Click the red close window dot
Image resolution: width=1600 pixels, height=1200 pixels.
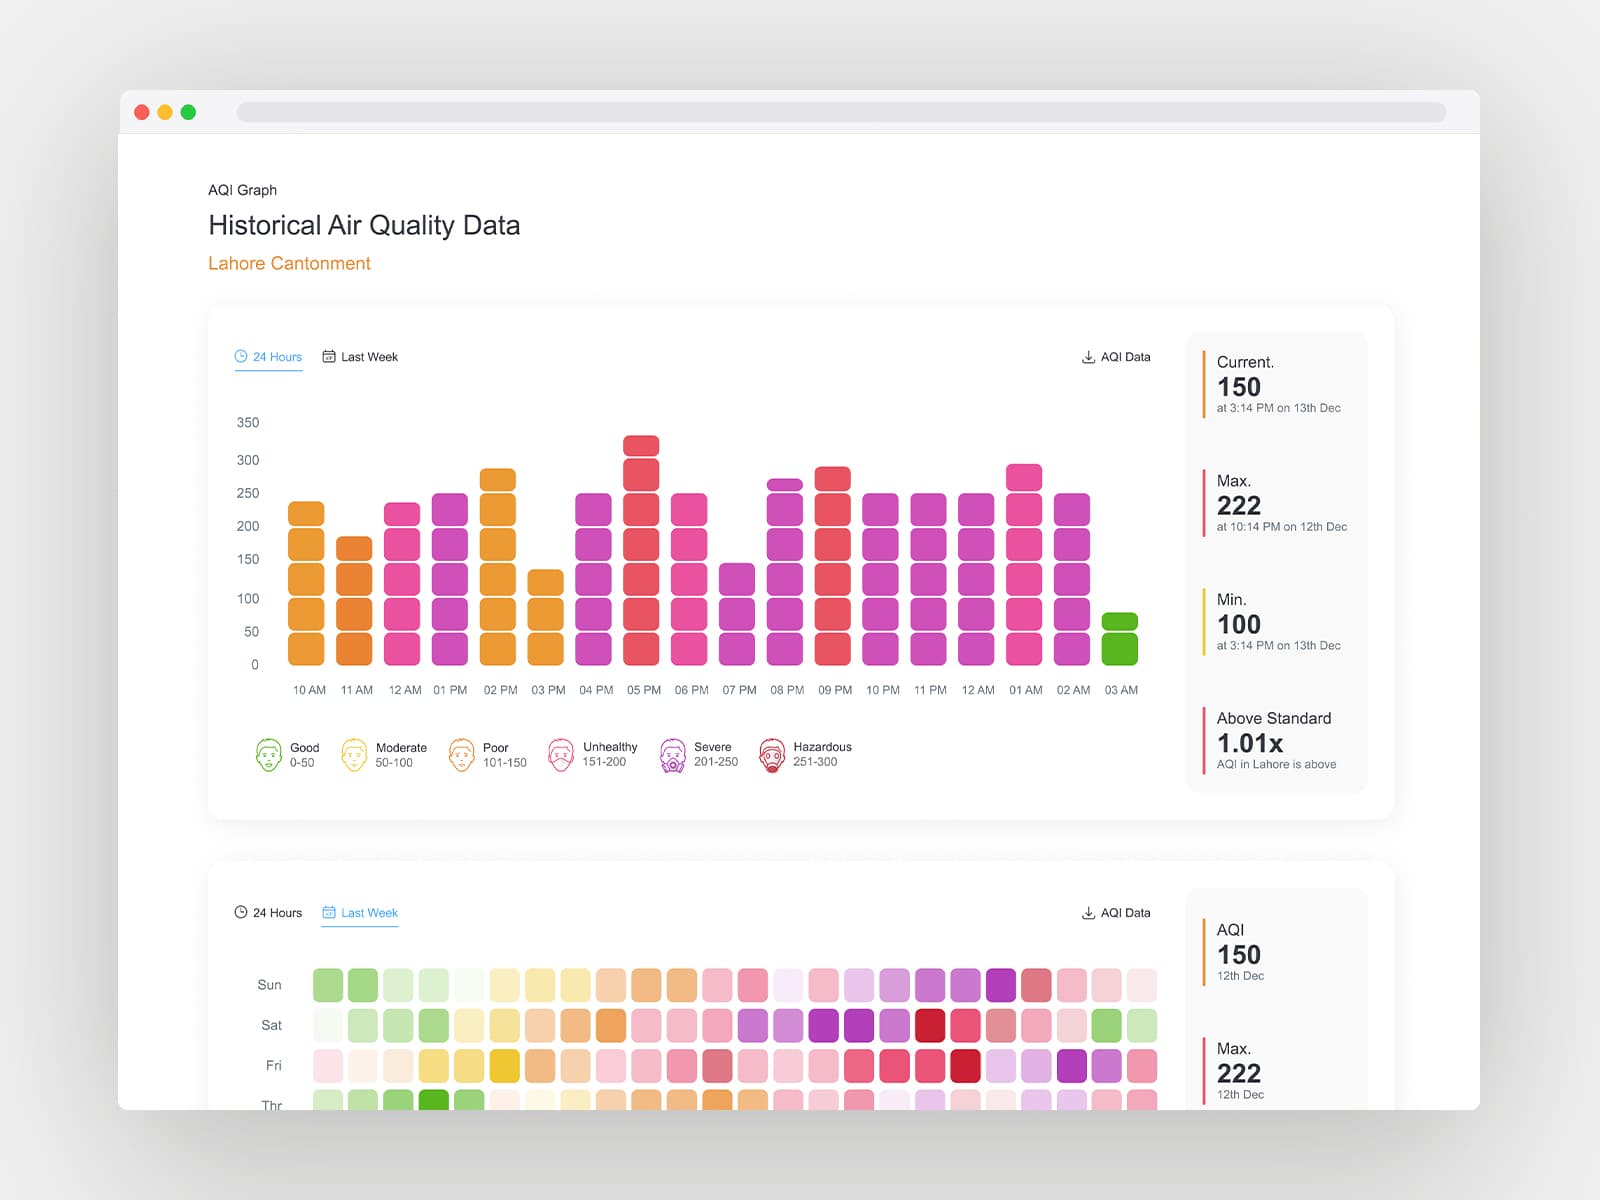tap(142, 112)
